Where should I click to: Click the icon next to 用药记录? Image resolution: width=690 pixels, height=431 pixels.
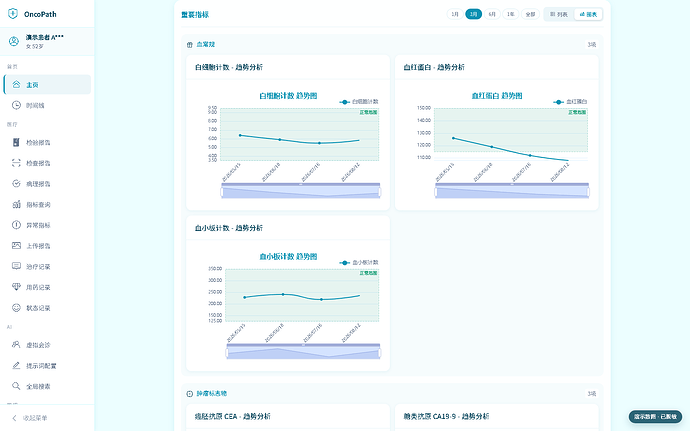(x=16, y=287)
